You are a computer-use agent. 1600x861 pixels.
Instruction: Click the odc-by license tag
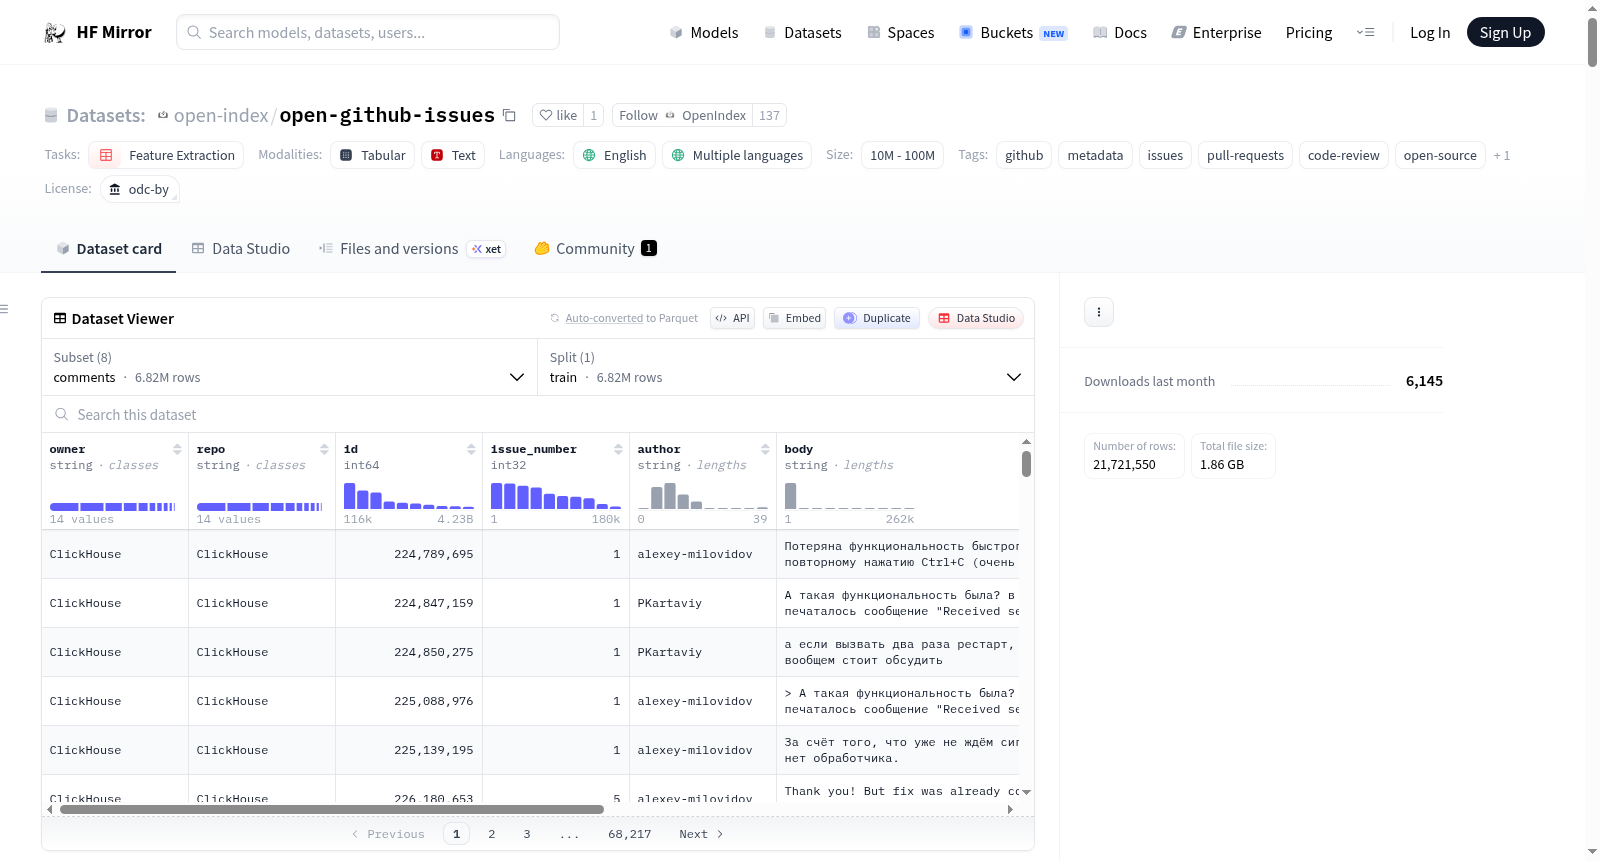pyautogui.click(x=140, y=189)
